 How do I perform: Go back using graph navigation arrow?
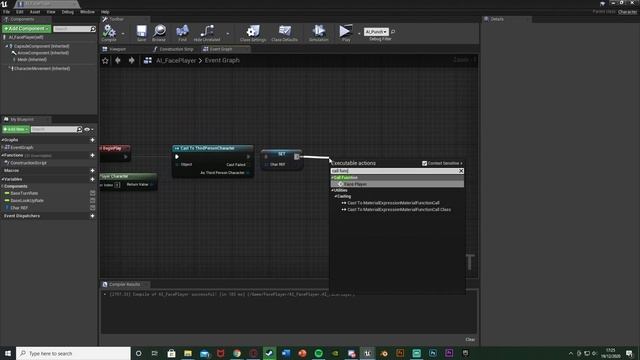[x=118, y=60]
